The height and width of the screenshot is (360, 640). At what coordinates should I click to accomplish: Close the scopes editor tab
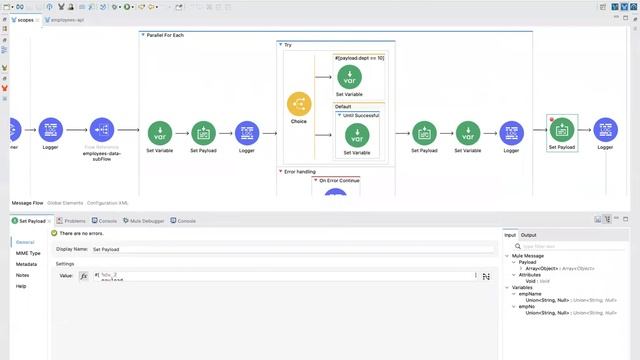pos(38,20)
